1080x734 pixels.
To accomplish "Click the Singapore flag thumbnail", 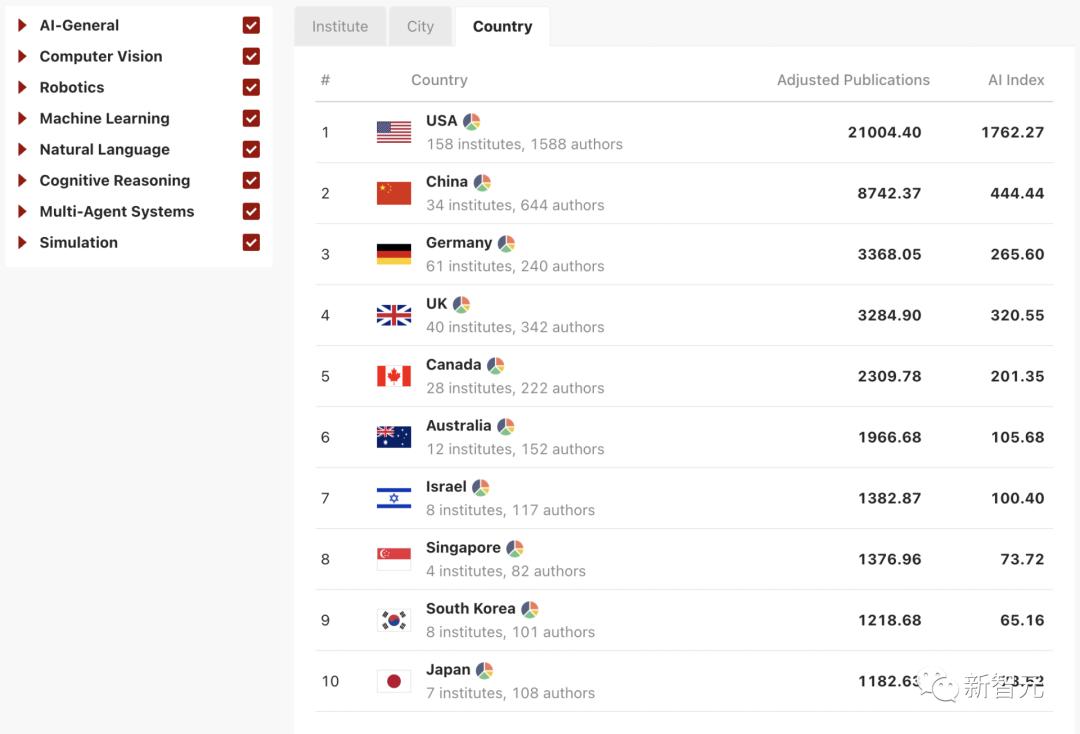I will (394, 559).
